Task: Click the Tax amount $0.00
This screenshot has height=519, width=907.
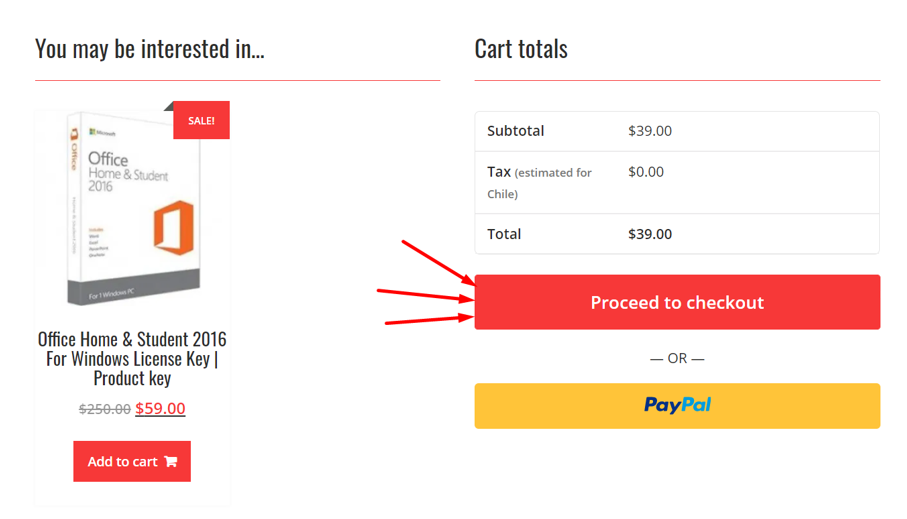Action: (646, 172)
